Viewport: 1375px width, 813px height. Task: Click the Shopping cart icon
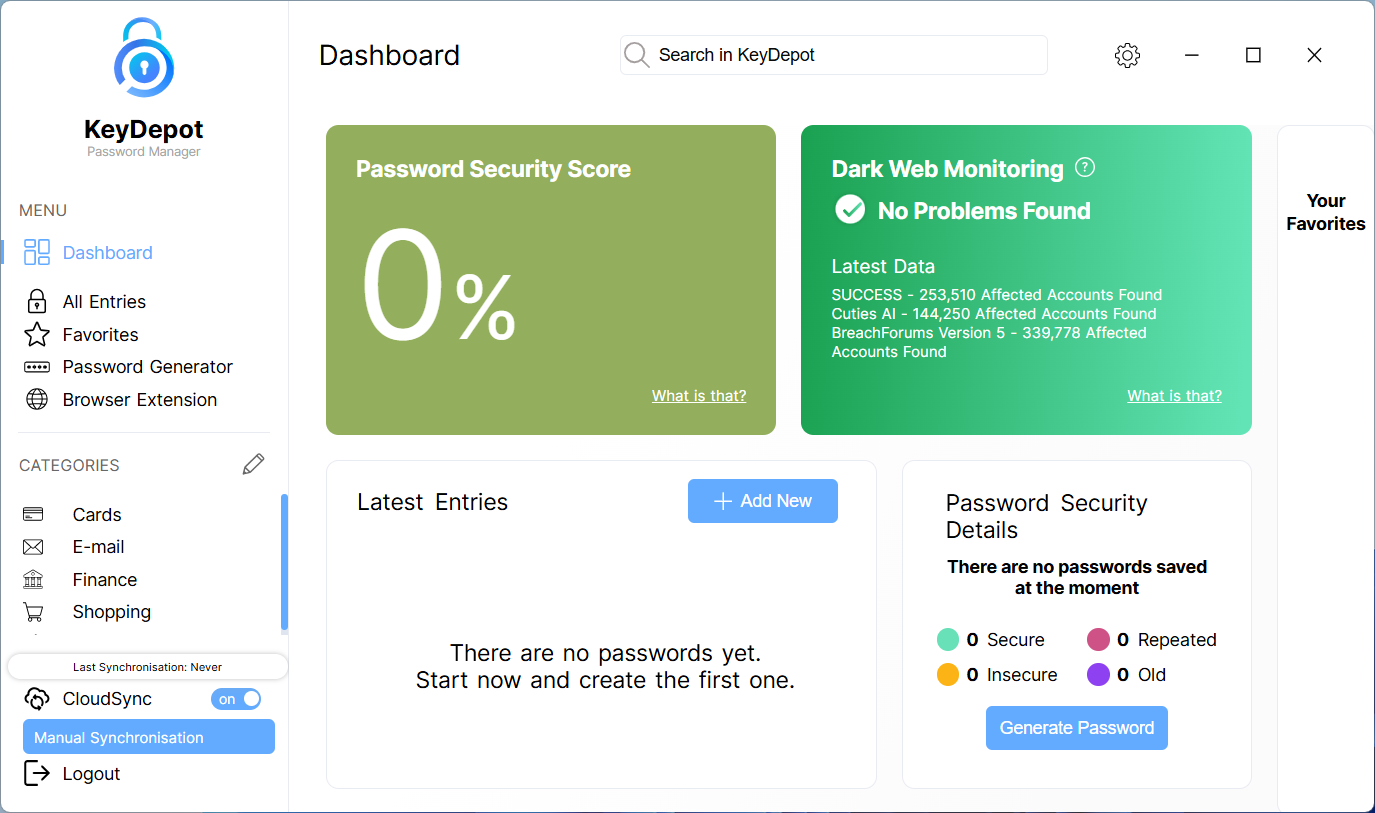coord(33,612)
